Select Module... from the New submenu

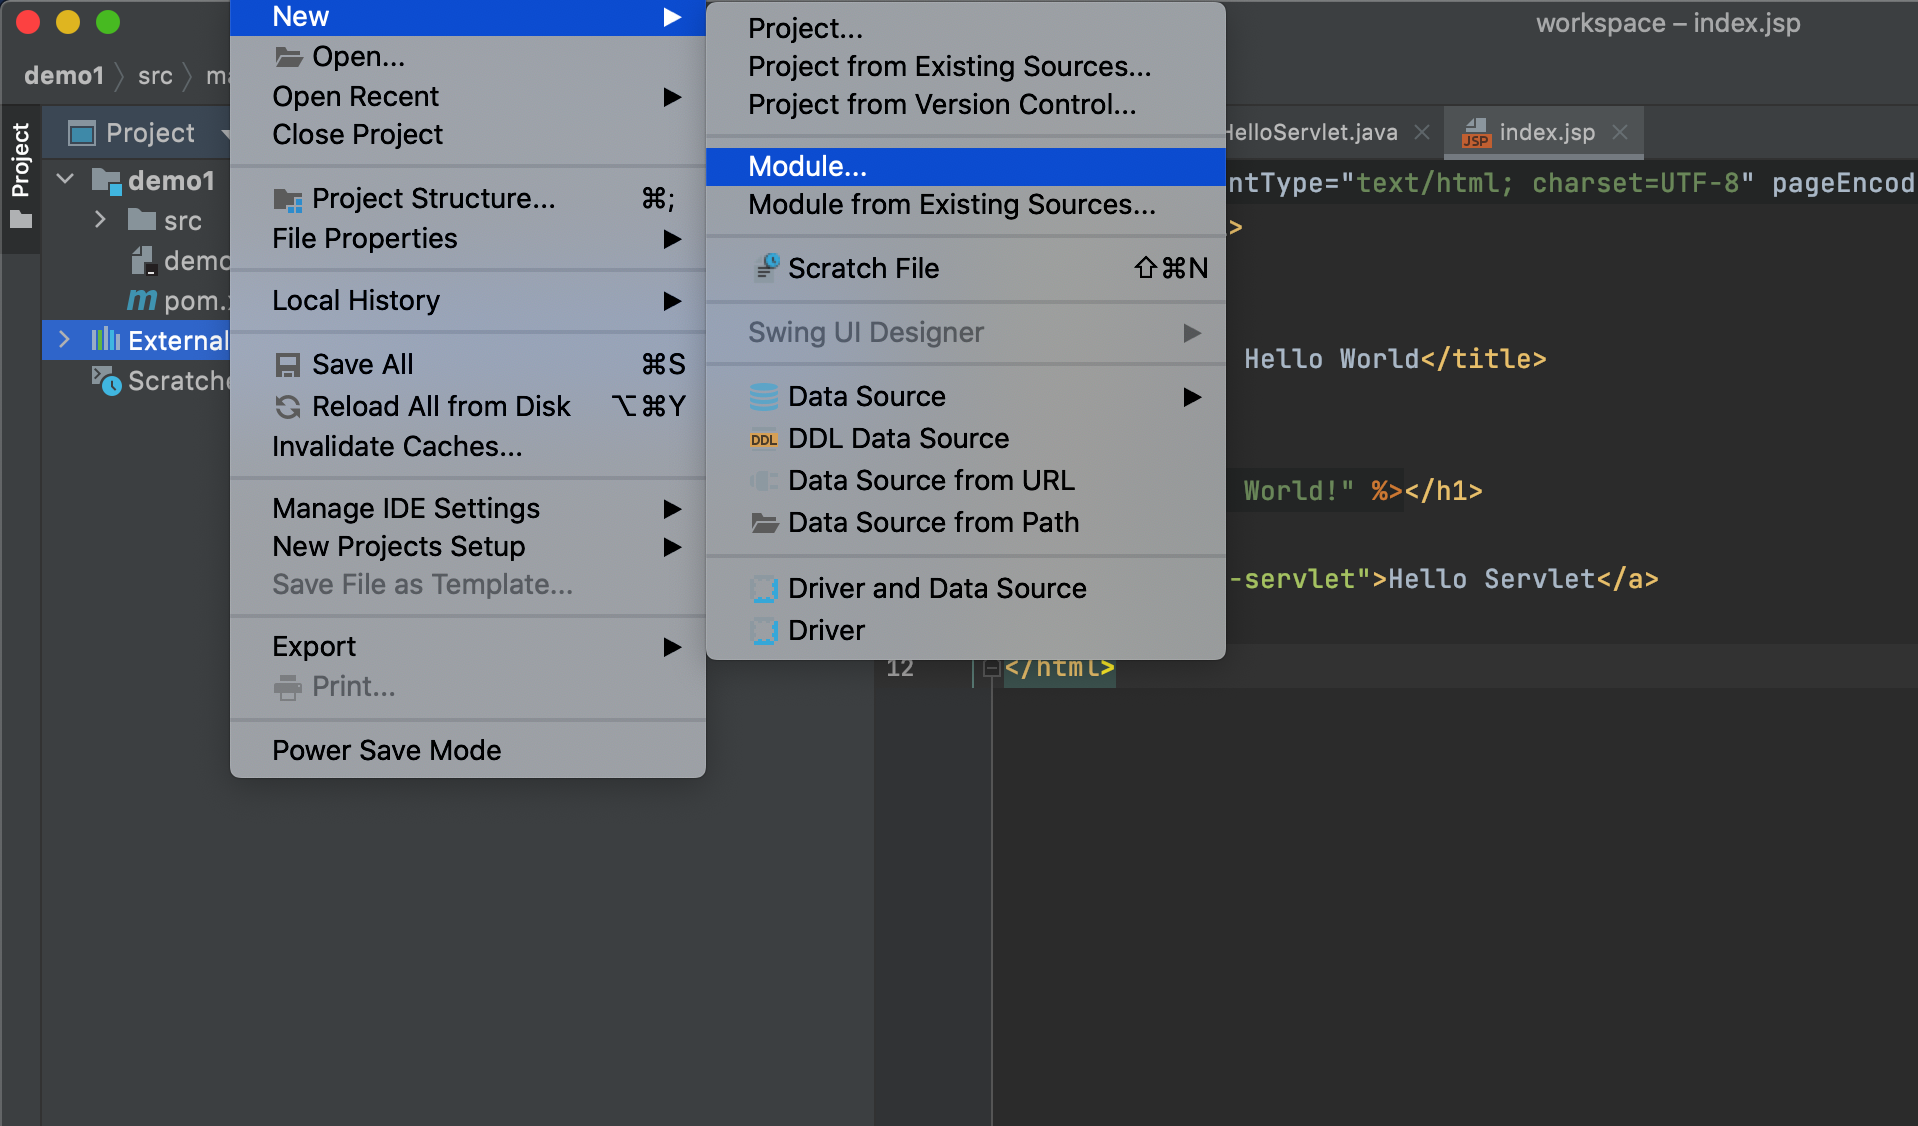pyautogui.click(x=808, y=166)
